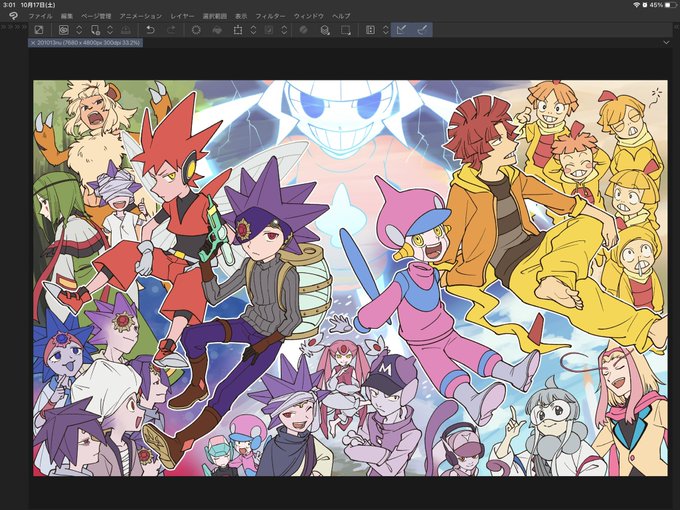
Task: Redo the last undone action
Action: [x=171, y=30]
